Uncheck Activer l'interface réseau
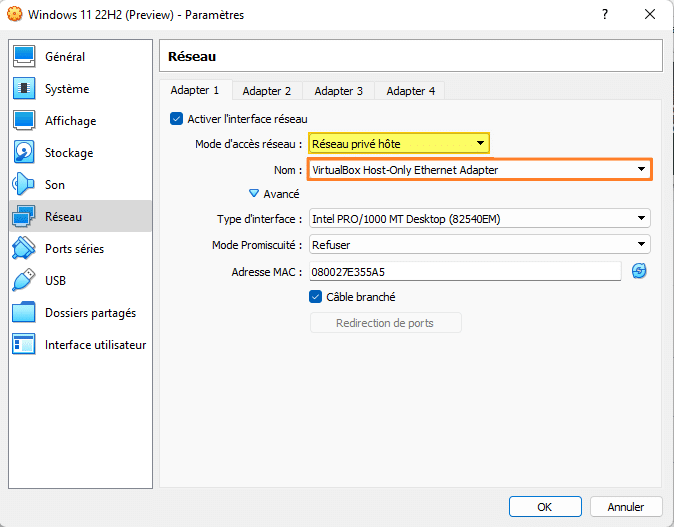 coord(177,119)
